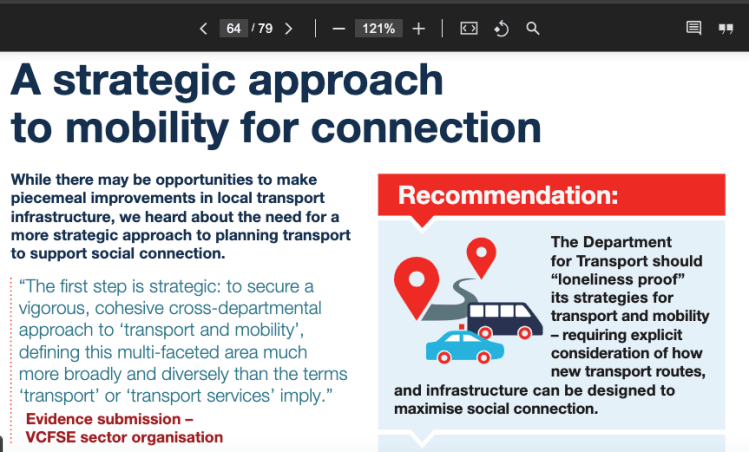This screenshot has width=749, height=452.
Task: Edit the current page number field
Action: click(x=233, y=28)
